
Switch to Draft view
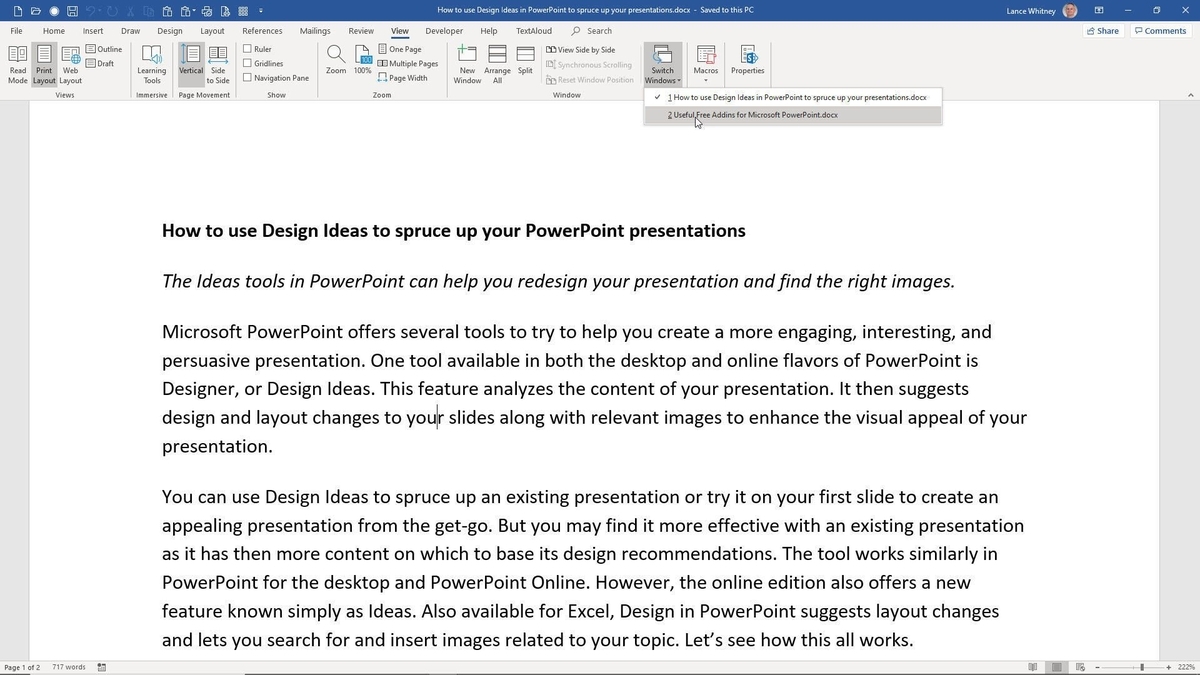(100, 63)
